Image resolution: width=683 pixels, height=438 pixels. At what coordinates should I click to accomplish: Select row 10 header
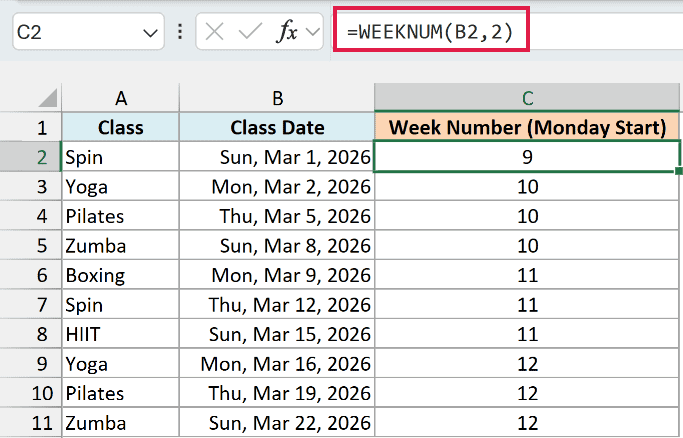click(x=30, y=393)
